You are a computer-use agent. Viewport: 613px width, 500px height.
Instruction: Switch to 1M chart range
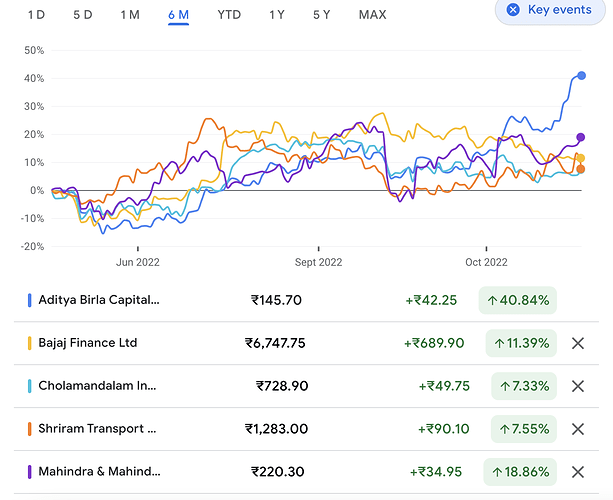pyautogui.click(x=130, y=15)
